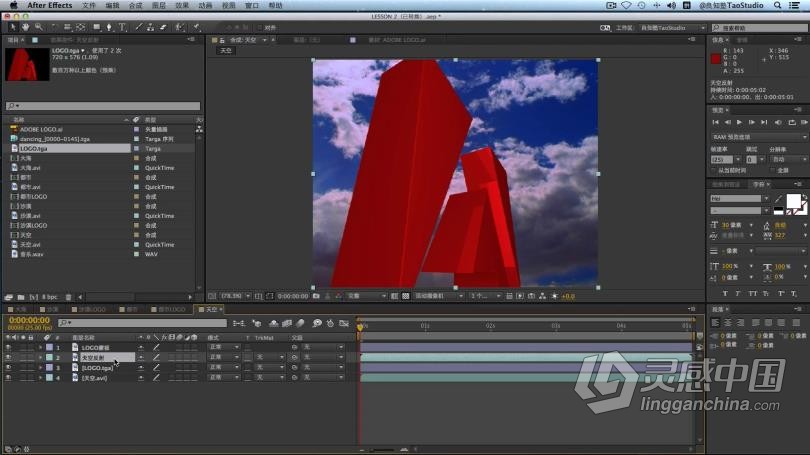Click search field in project panel

103,106
